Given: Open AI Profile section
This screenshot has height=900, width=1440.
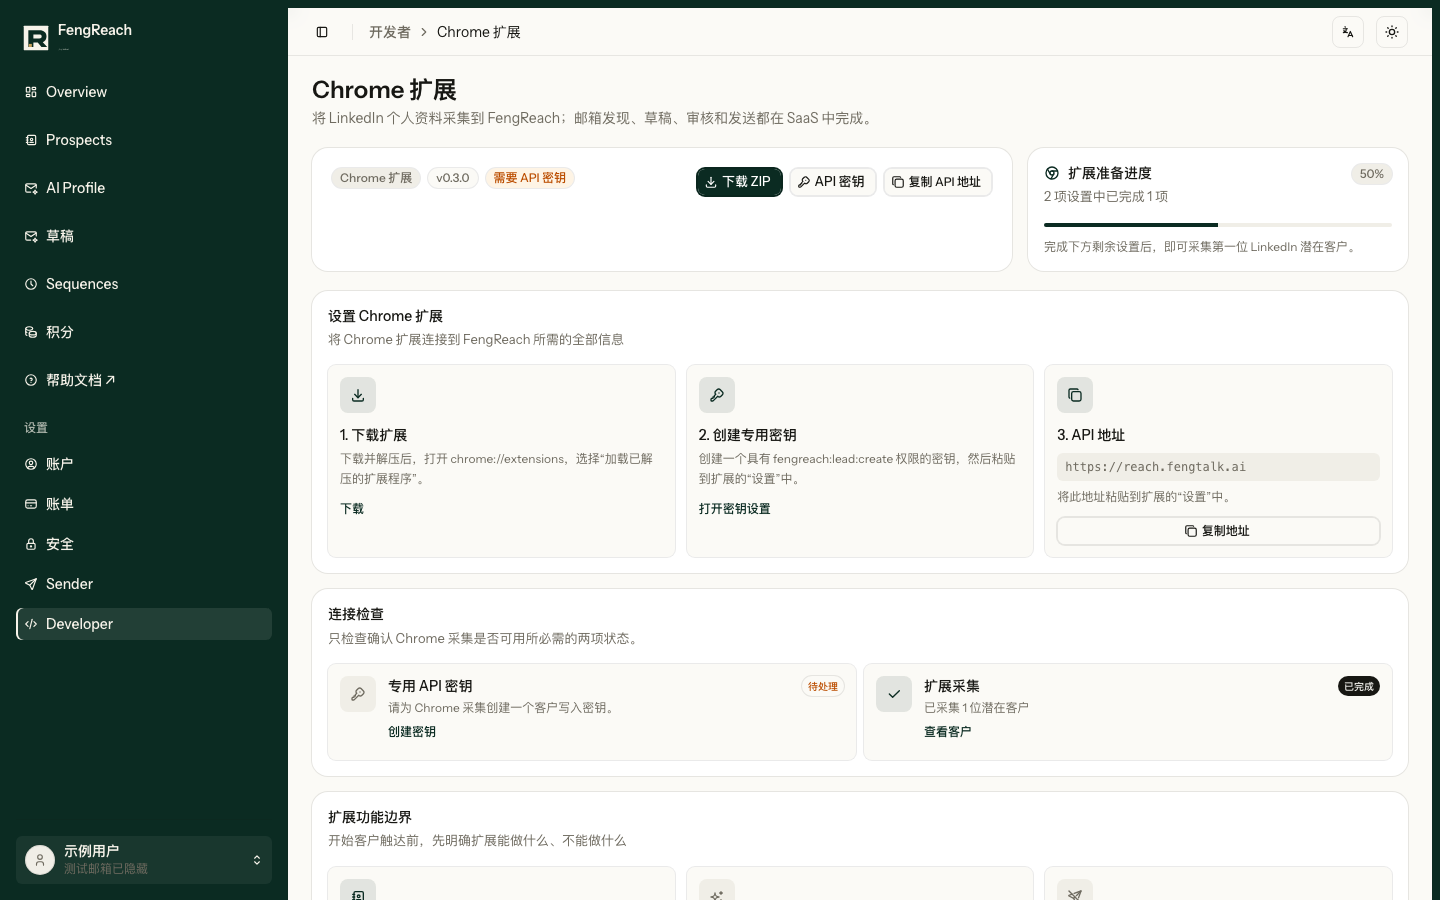Looking at the screenshot, I should point(144,188).
